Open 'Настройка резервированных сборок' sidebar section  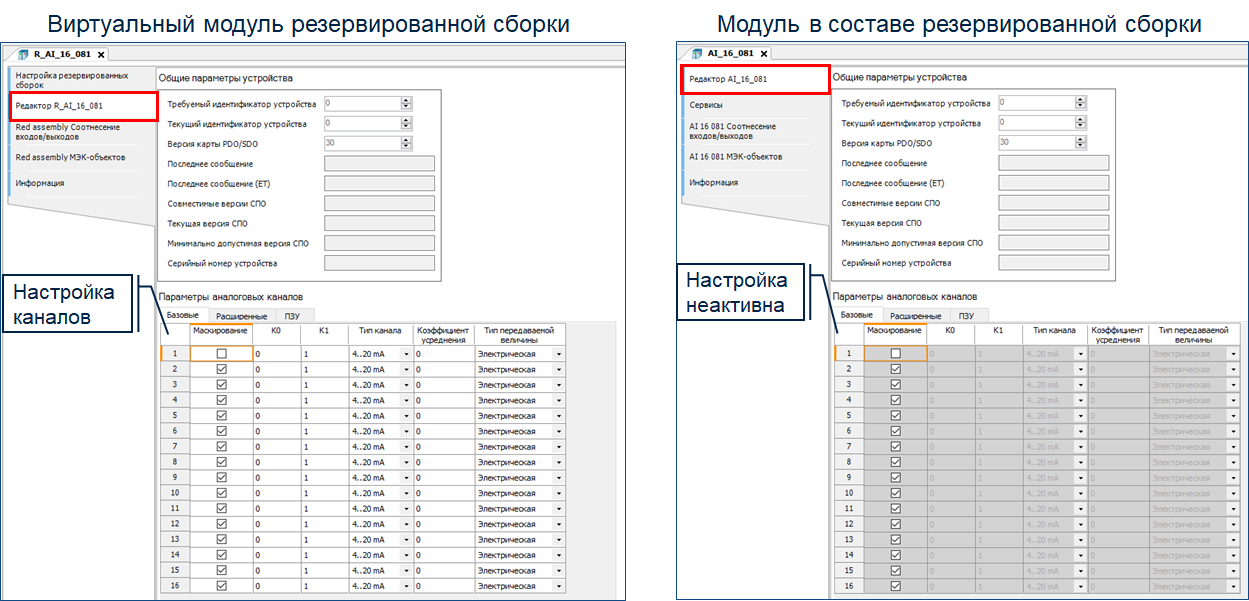72,80
